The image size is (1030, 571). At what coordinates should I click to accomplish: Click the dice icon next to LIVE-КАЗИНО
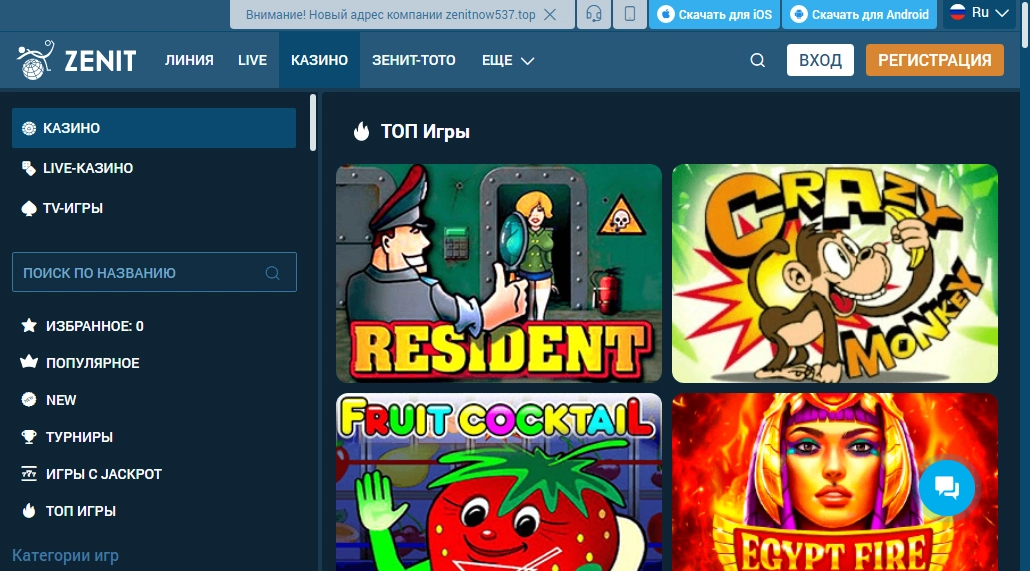[29, 168]
